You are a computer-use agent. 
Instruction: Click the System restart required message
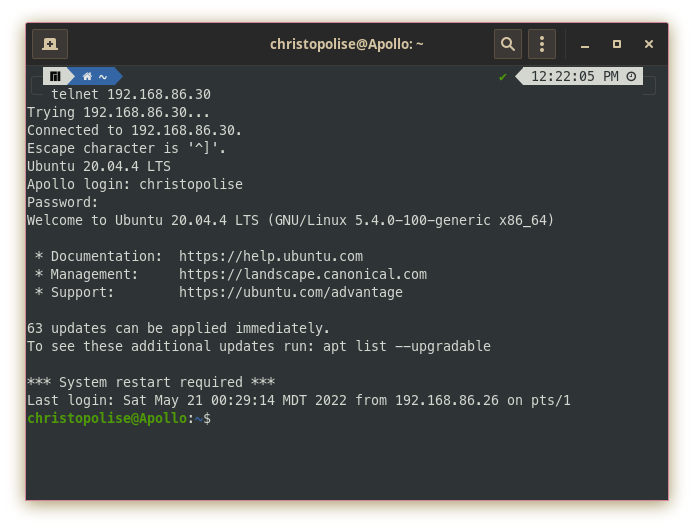151,382
